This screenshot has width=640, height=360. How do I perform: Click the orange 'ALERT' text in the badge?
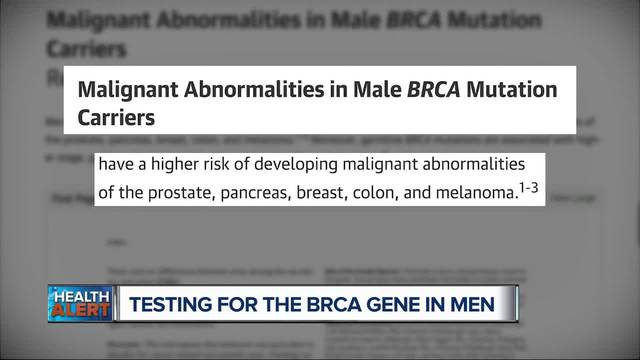pyautogui.click(x=81, y=311)
